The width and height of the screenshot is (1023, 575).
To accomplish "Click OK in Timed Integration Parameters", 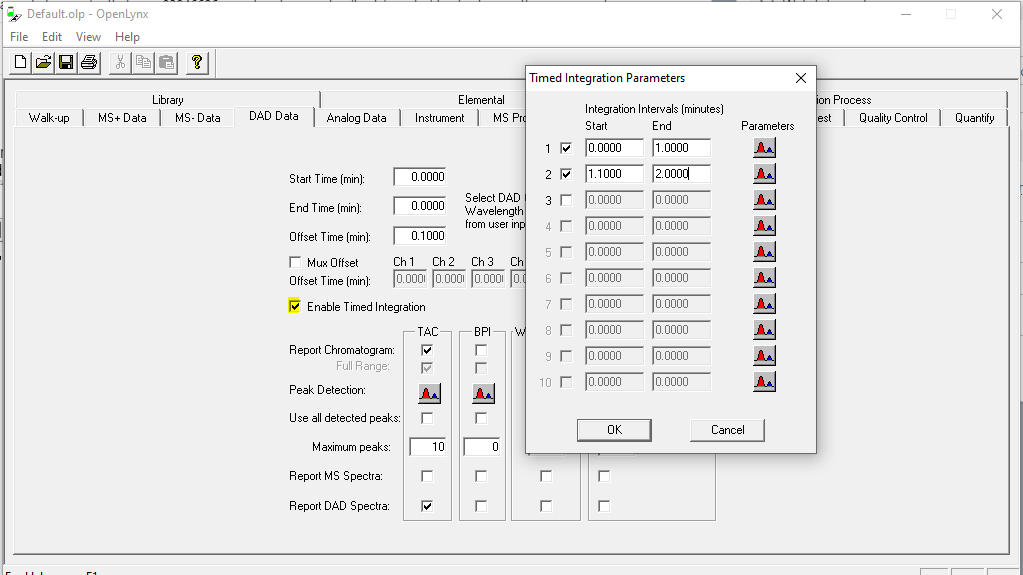I will pyautogui.click(x=614, y=430).
